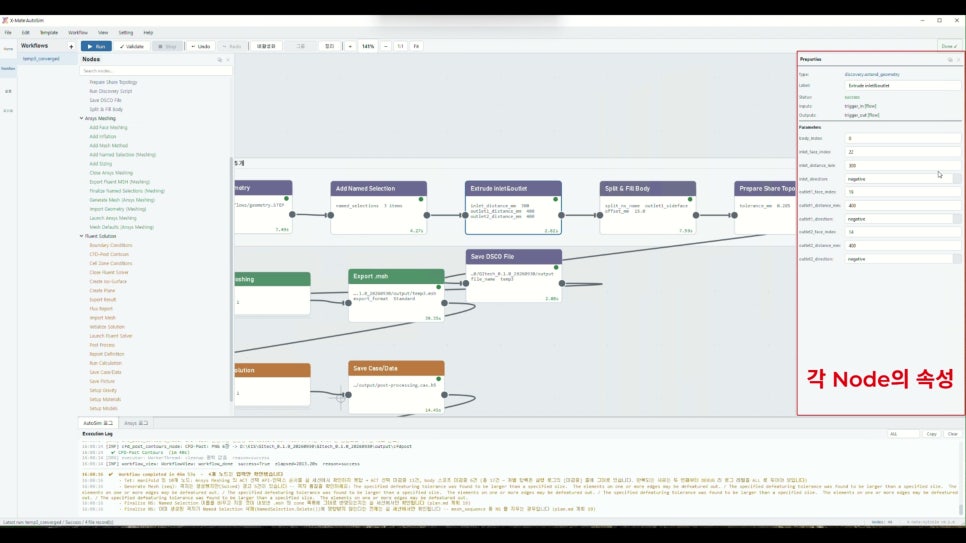Screen dimensions: 966x543
Task: Click the Redo button
Action: pyautogui.click(x=232, y=46)
